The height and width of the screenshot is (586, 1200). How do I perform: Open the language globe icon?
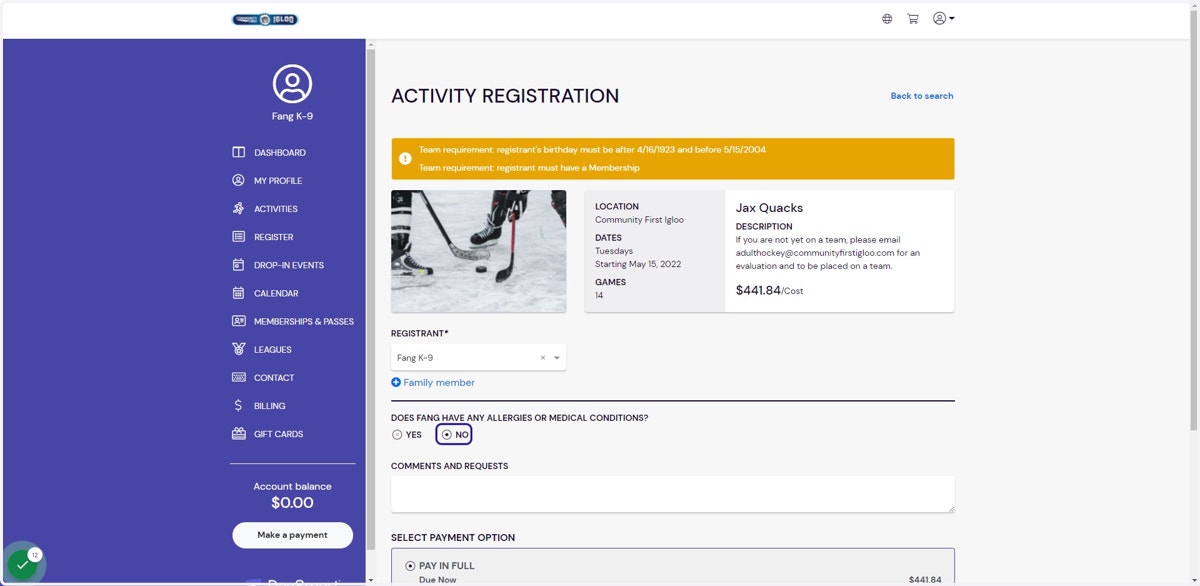887,19
